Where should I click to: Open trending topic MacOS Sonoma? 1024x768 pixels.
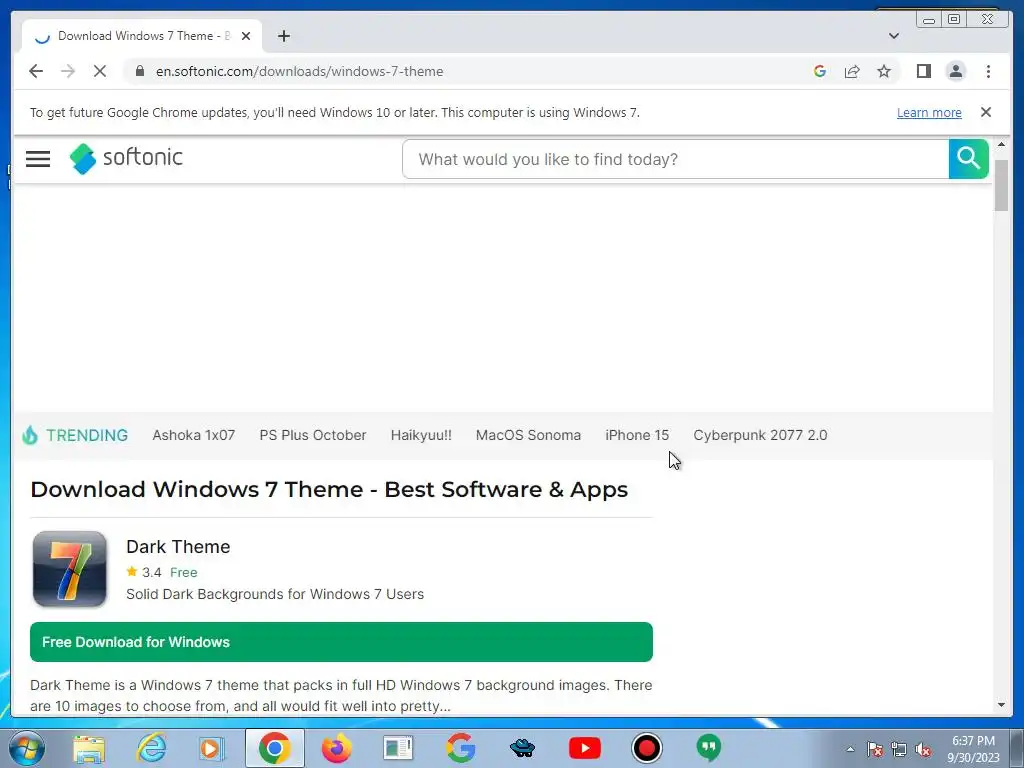click(x=528, y=435)
